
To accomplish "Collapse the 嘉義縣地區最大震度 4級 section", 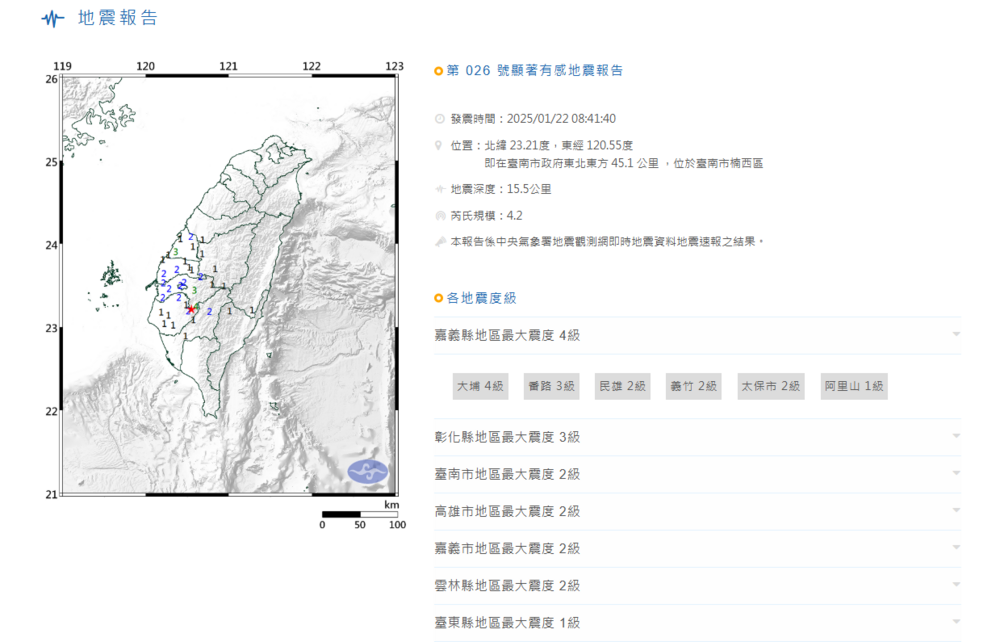I will pyautogui.click(x=956, y=335).
